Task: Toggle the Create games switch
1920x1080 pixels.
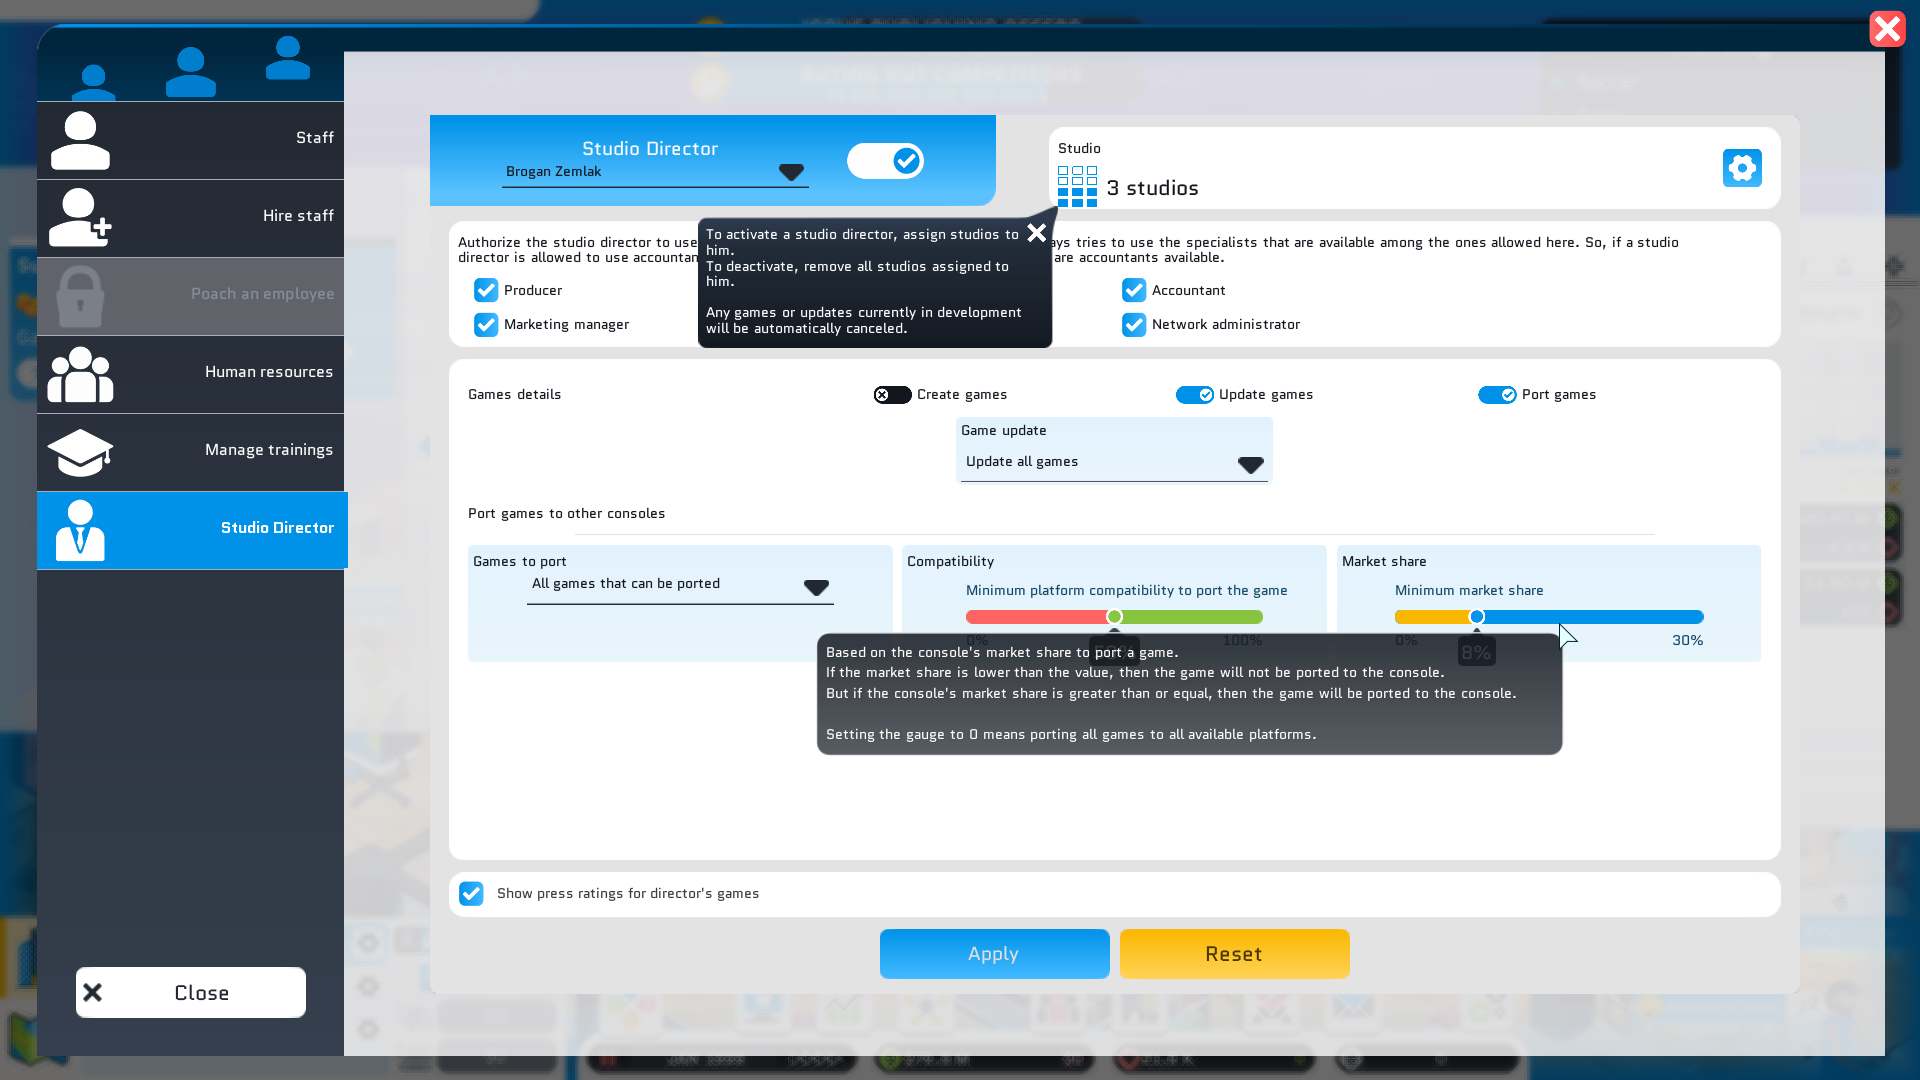Action: [x=892, y=395]
